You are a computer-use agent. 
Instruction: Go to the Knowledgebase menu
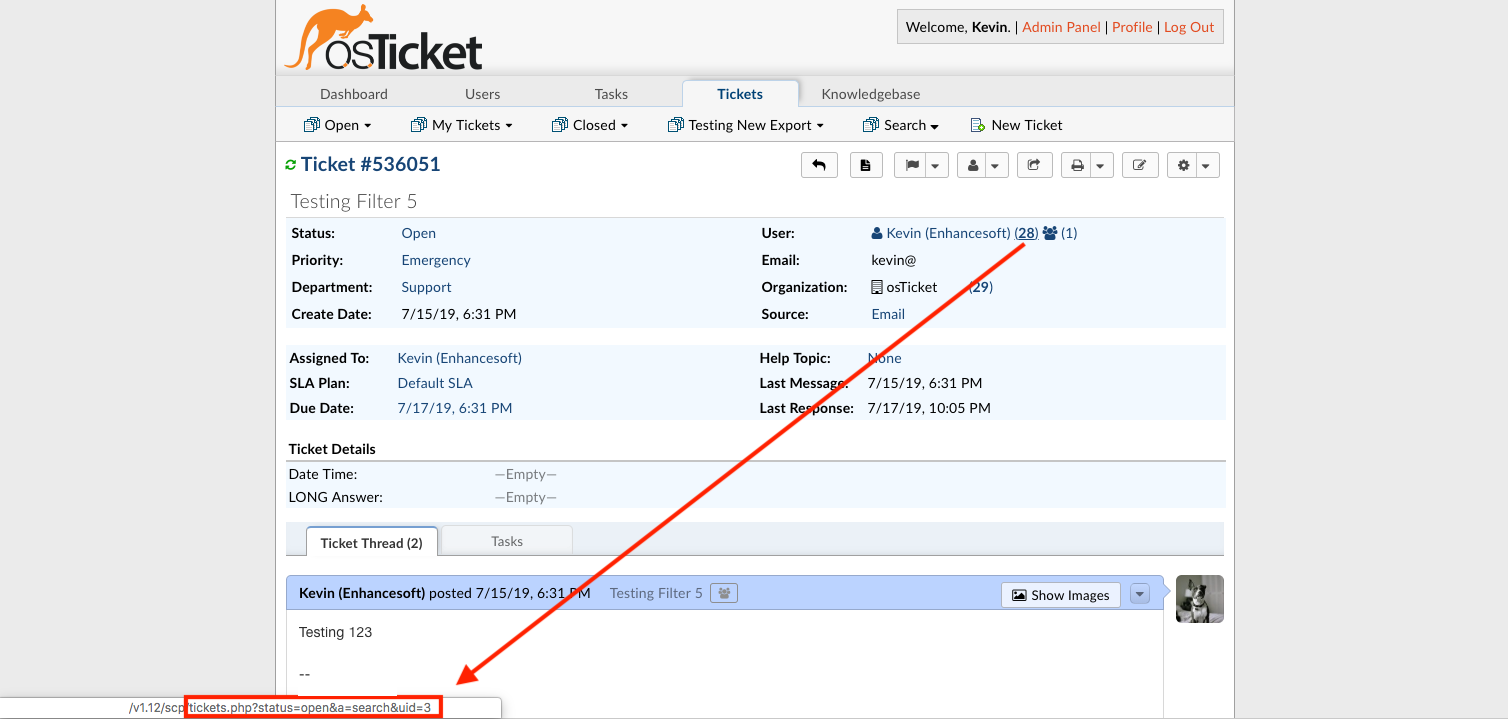coord(870,93)
